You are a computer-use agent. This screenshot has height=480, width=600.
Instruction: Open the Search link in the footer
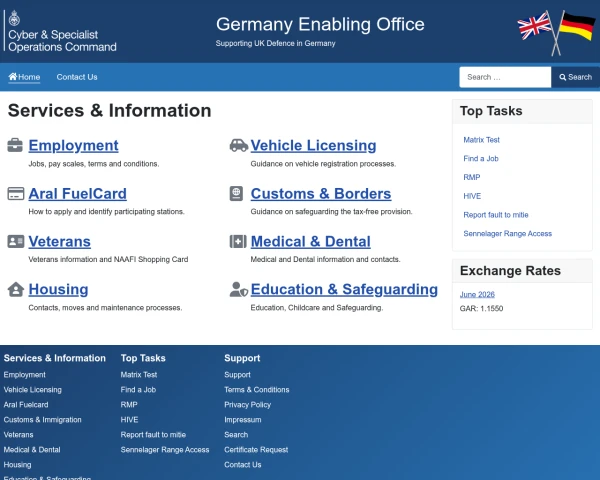click(x=236, y=434)
